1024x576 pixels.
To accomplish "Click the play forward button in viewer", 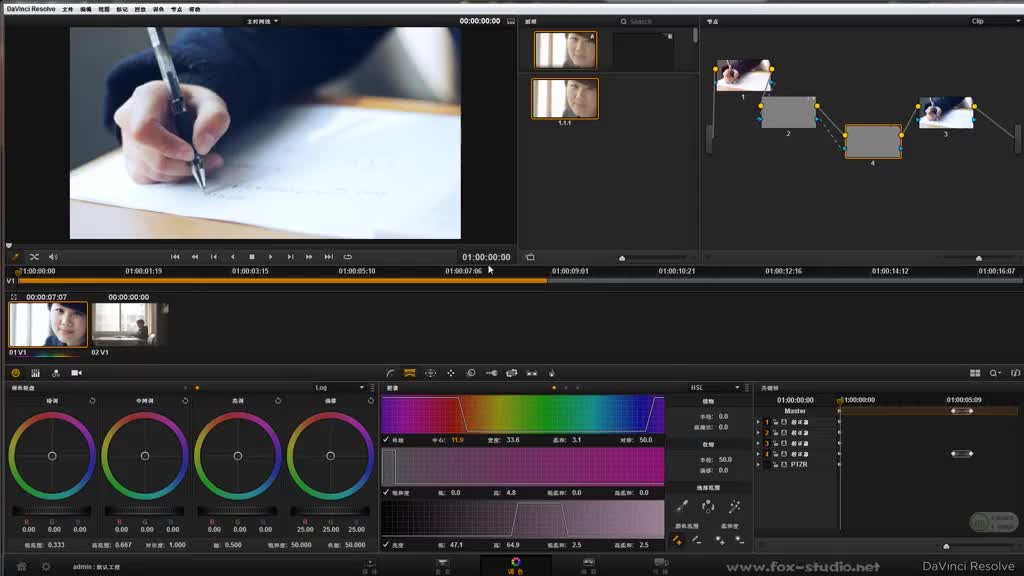I will [x=270, y=257].
